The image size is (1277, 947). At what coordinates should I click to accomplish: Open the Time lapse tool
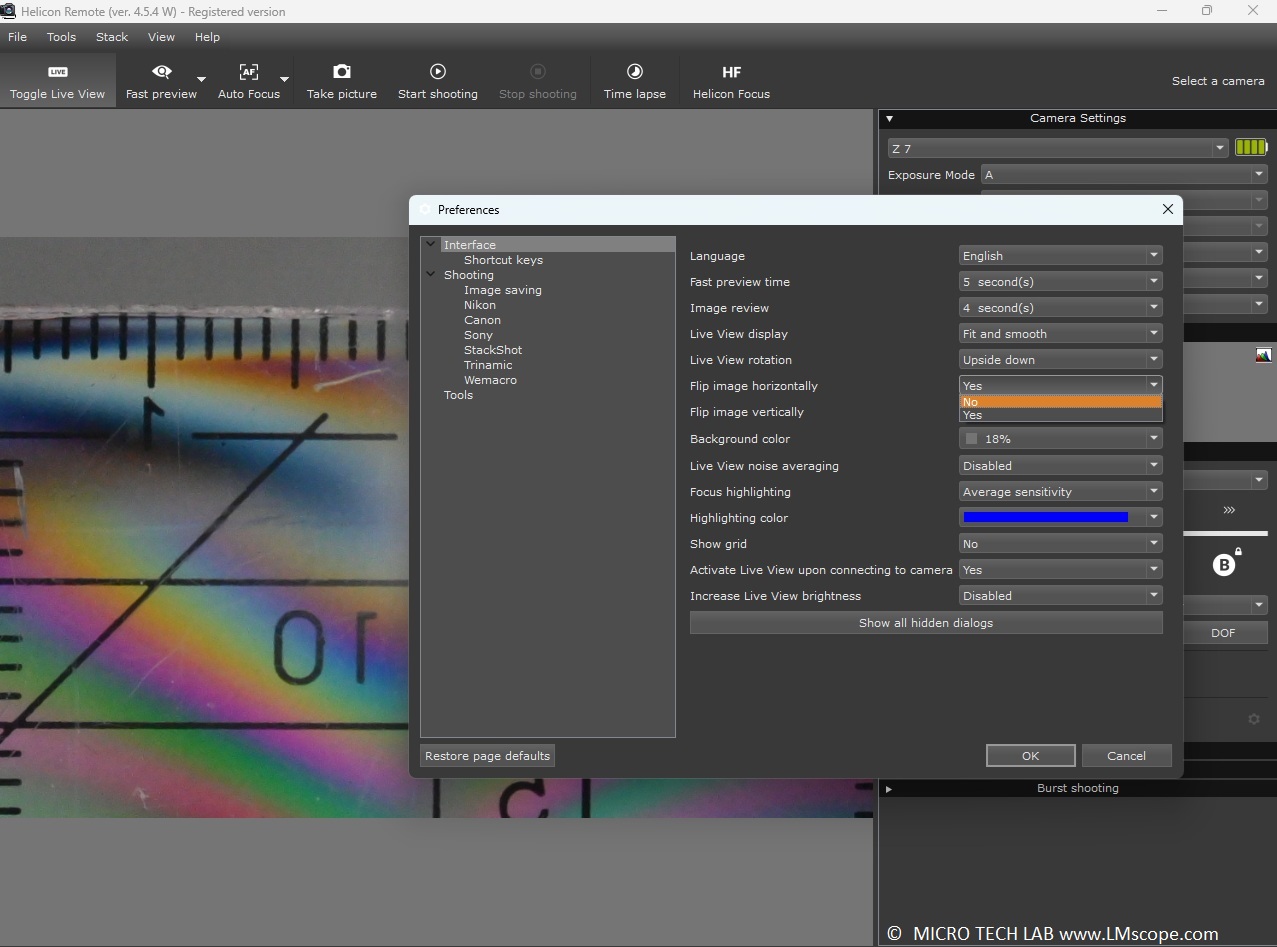pos(634,81)
